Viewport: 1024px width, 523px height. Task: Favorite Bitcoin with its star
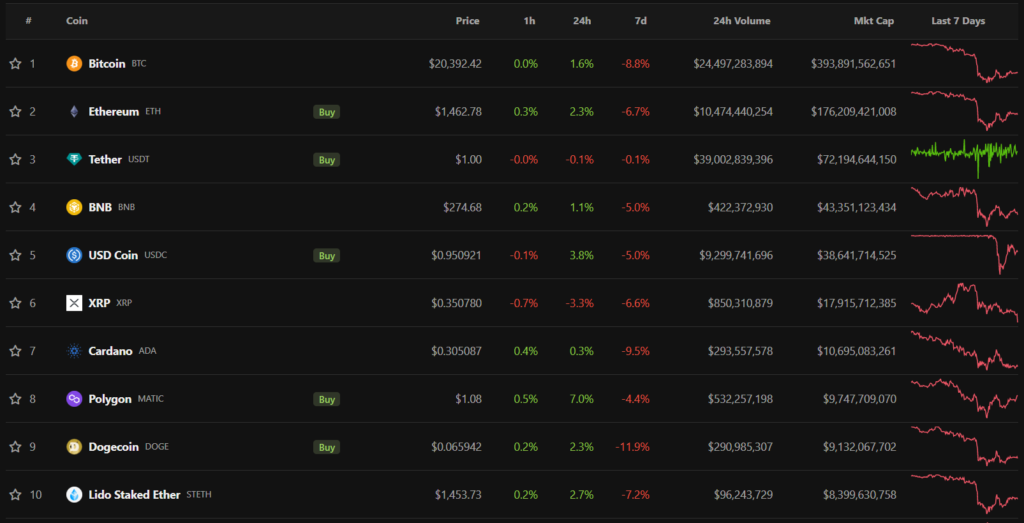(x=15, y=63)
